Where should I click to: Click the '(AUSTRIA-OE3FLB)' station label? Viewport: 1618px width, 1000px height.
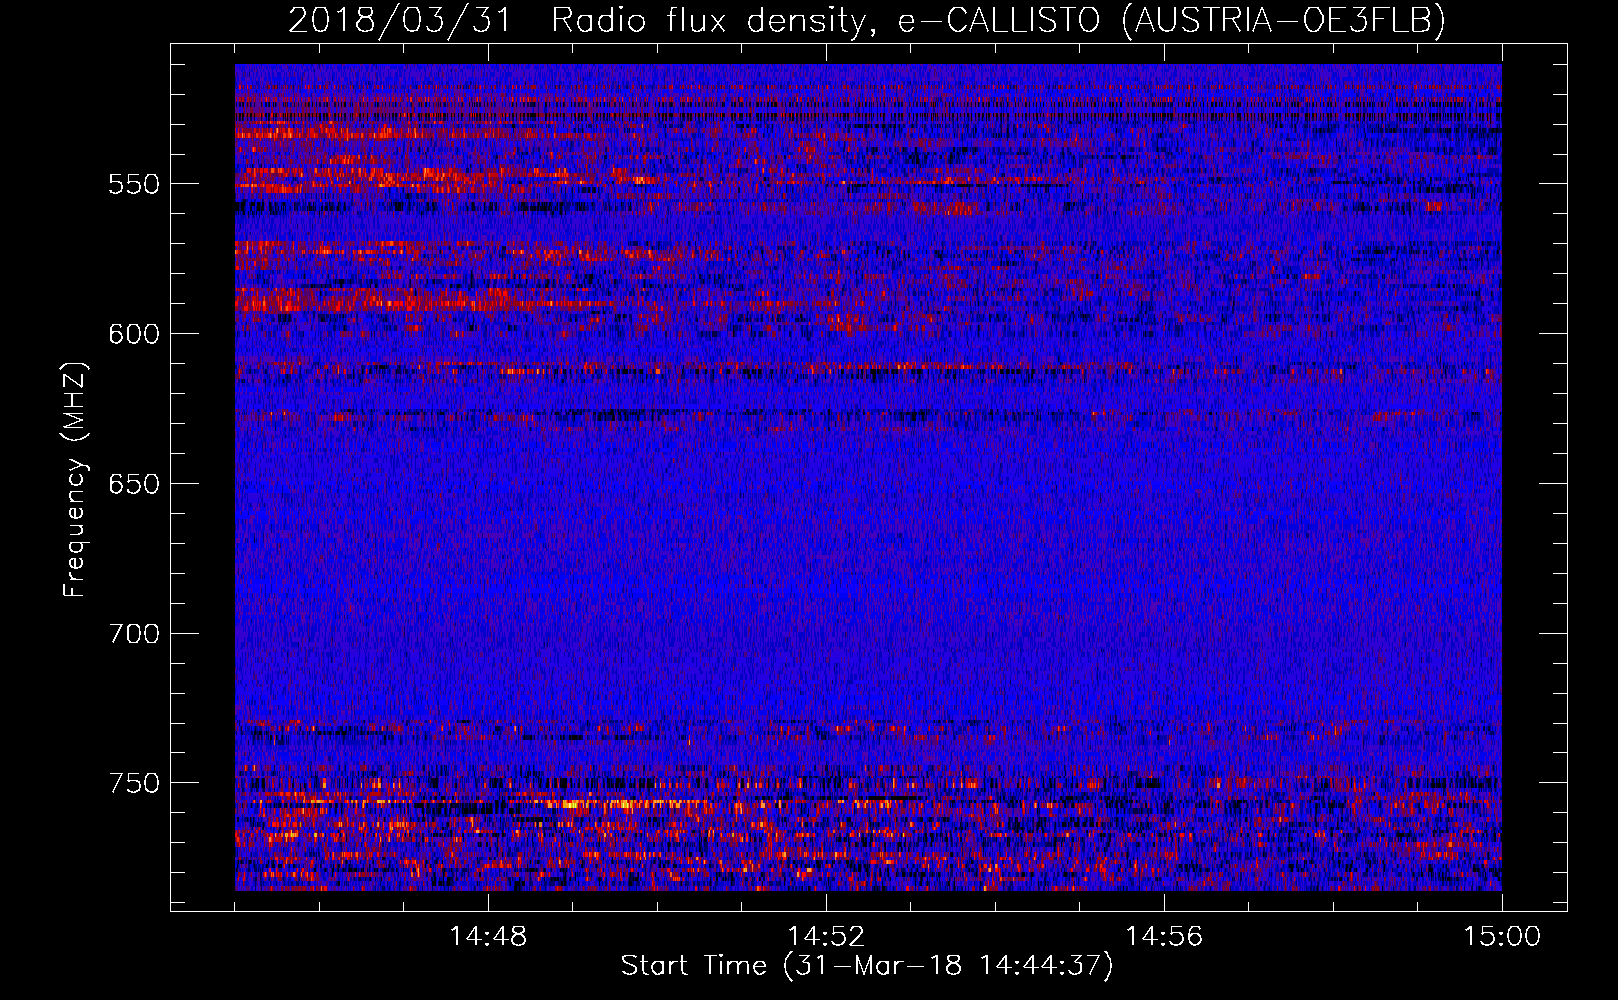(x=1284, y=20)
